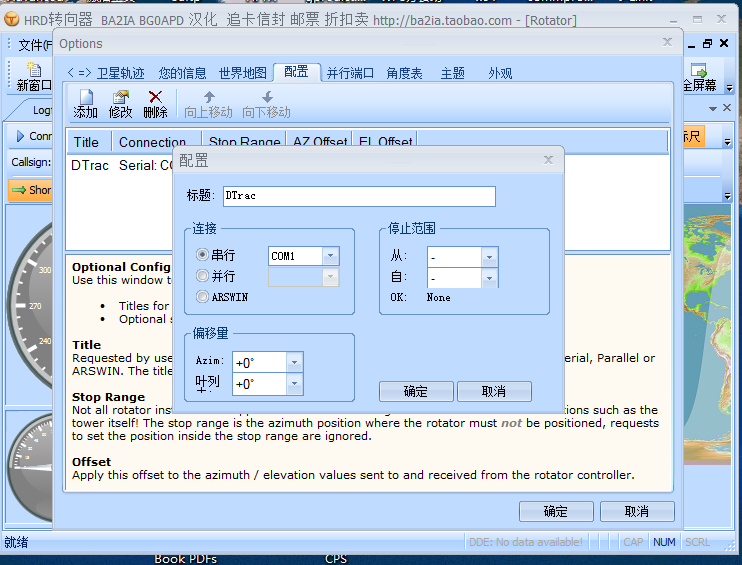This screenshot has height=565, width=742.
Task: Click the 修改 (Modify) toolbar icon
Action: 121,98
